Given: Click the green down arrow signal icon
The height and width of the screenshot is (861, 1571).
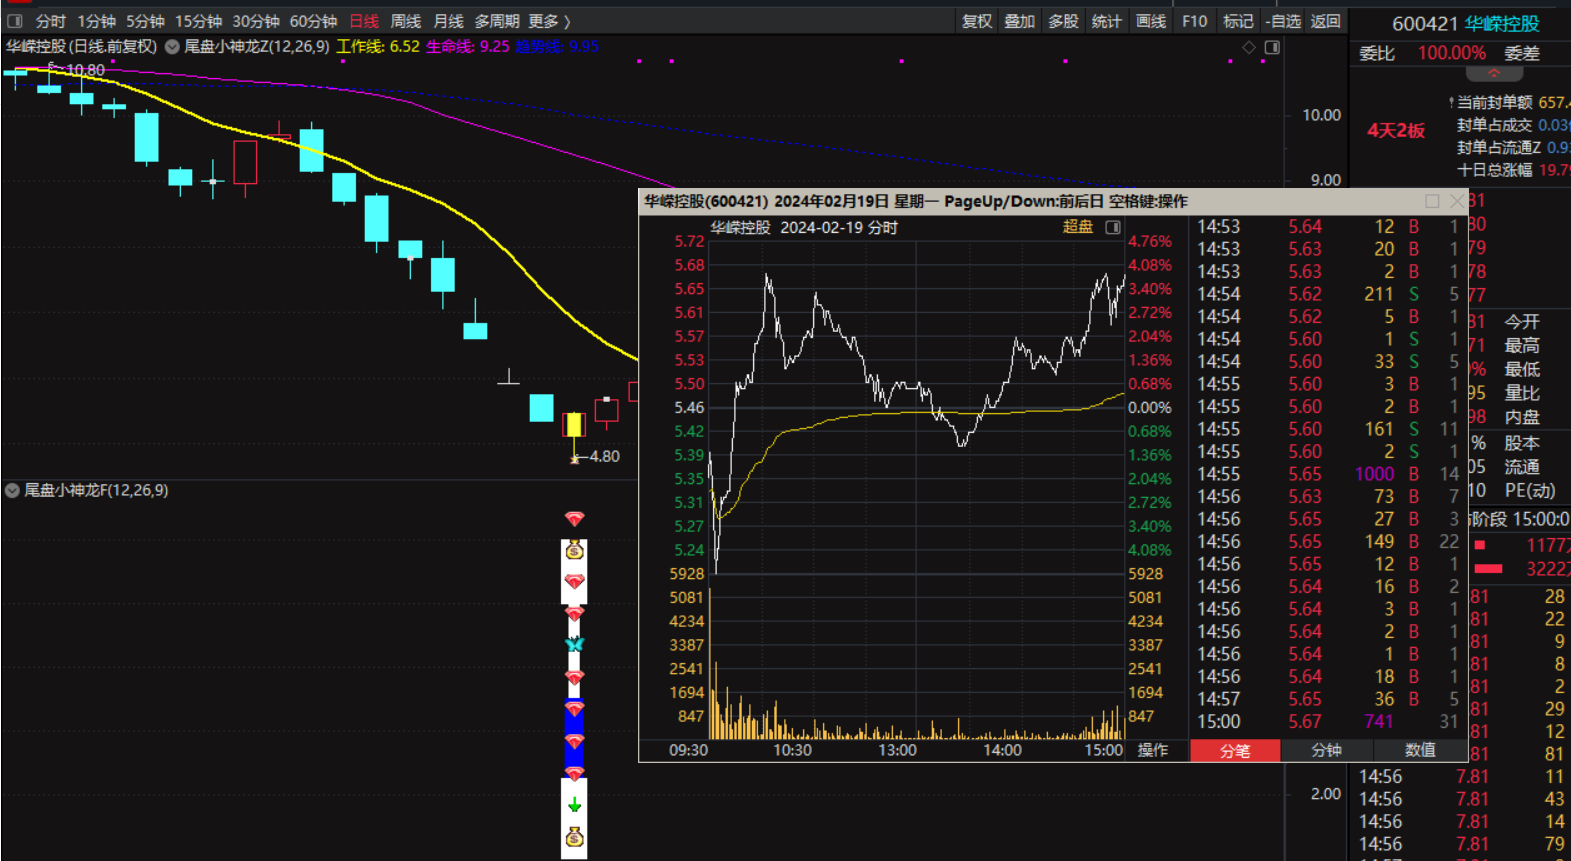Looking at the screenshot, I should pyautogui.click(x=574, y=805).
